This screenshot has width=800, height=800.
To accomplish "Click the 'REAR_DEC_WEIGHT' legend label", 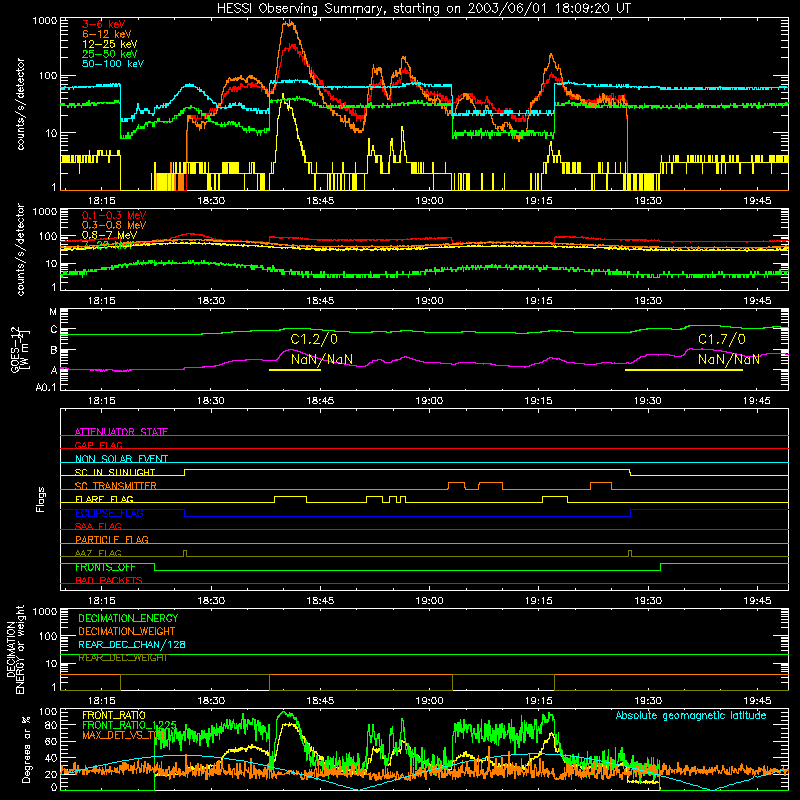I will 123,658.
